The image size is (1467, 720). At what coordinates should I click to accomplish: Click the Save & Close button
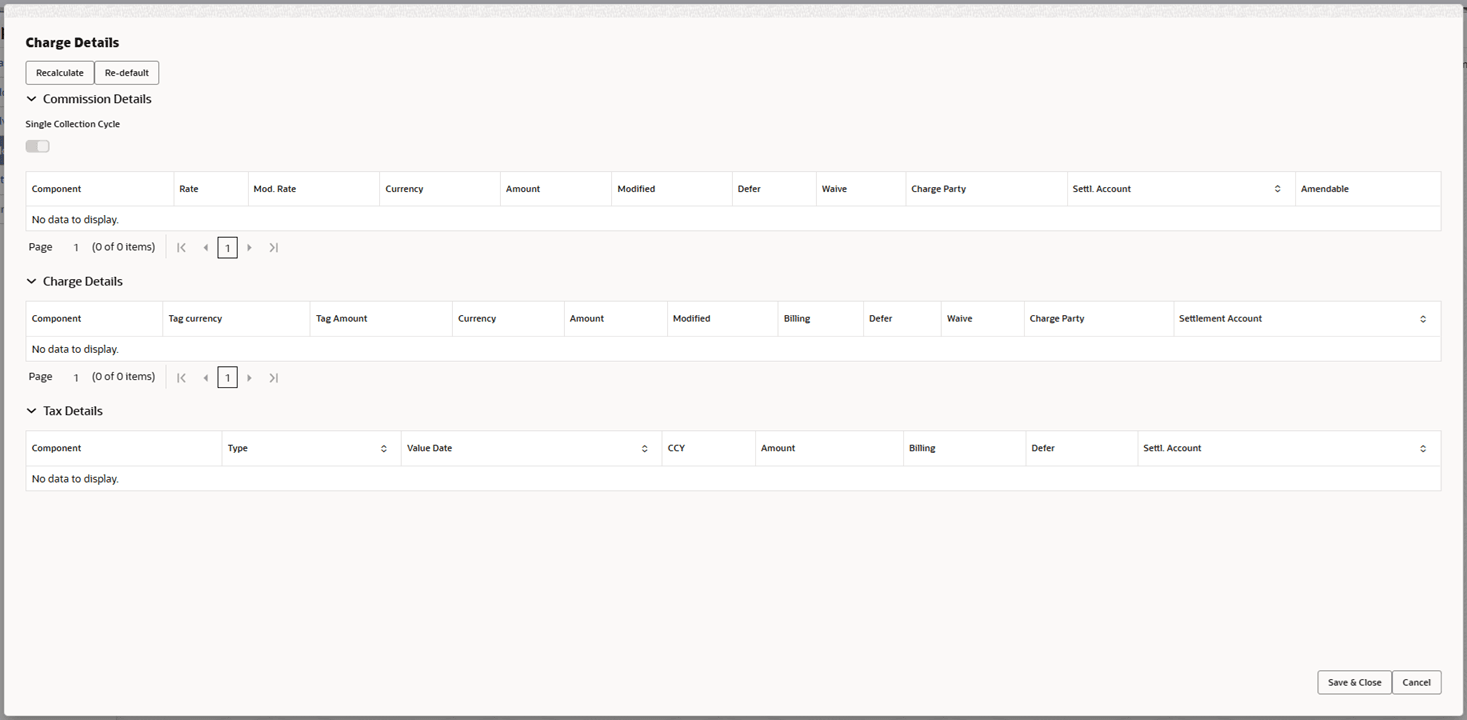pos(1353,682)
